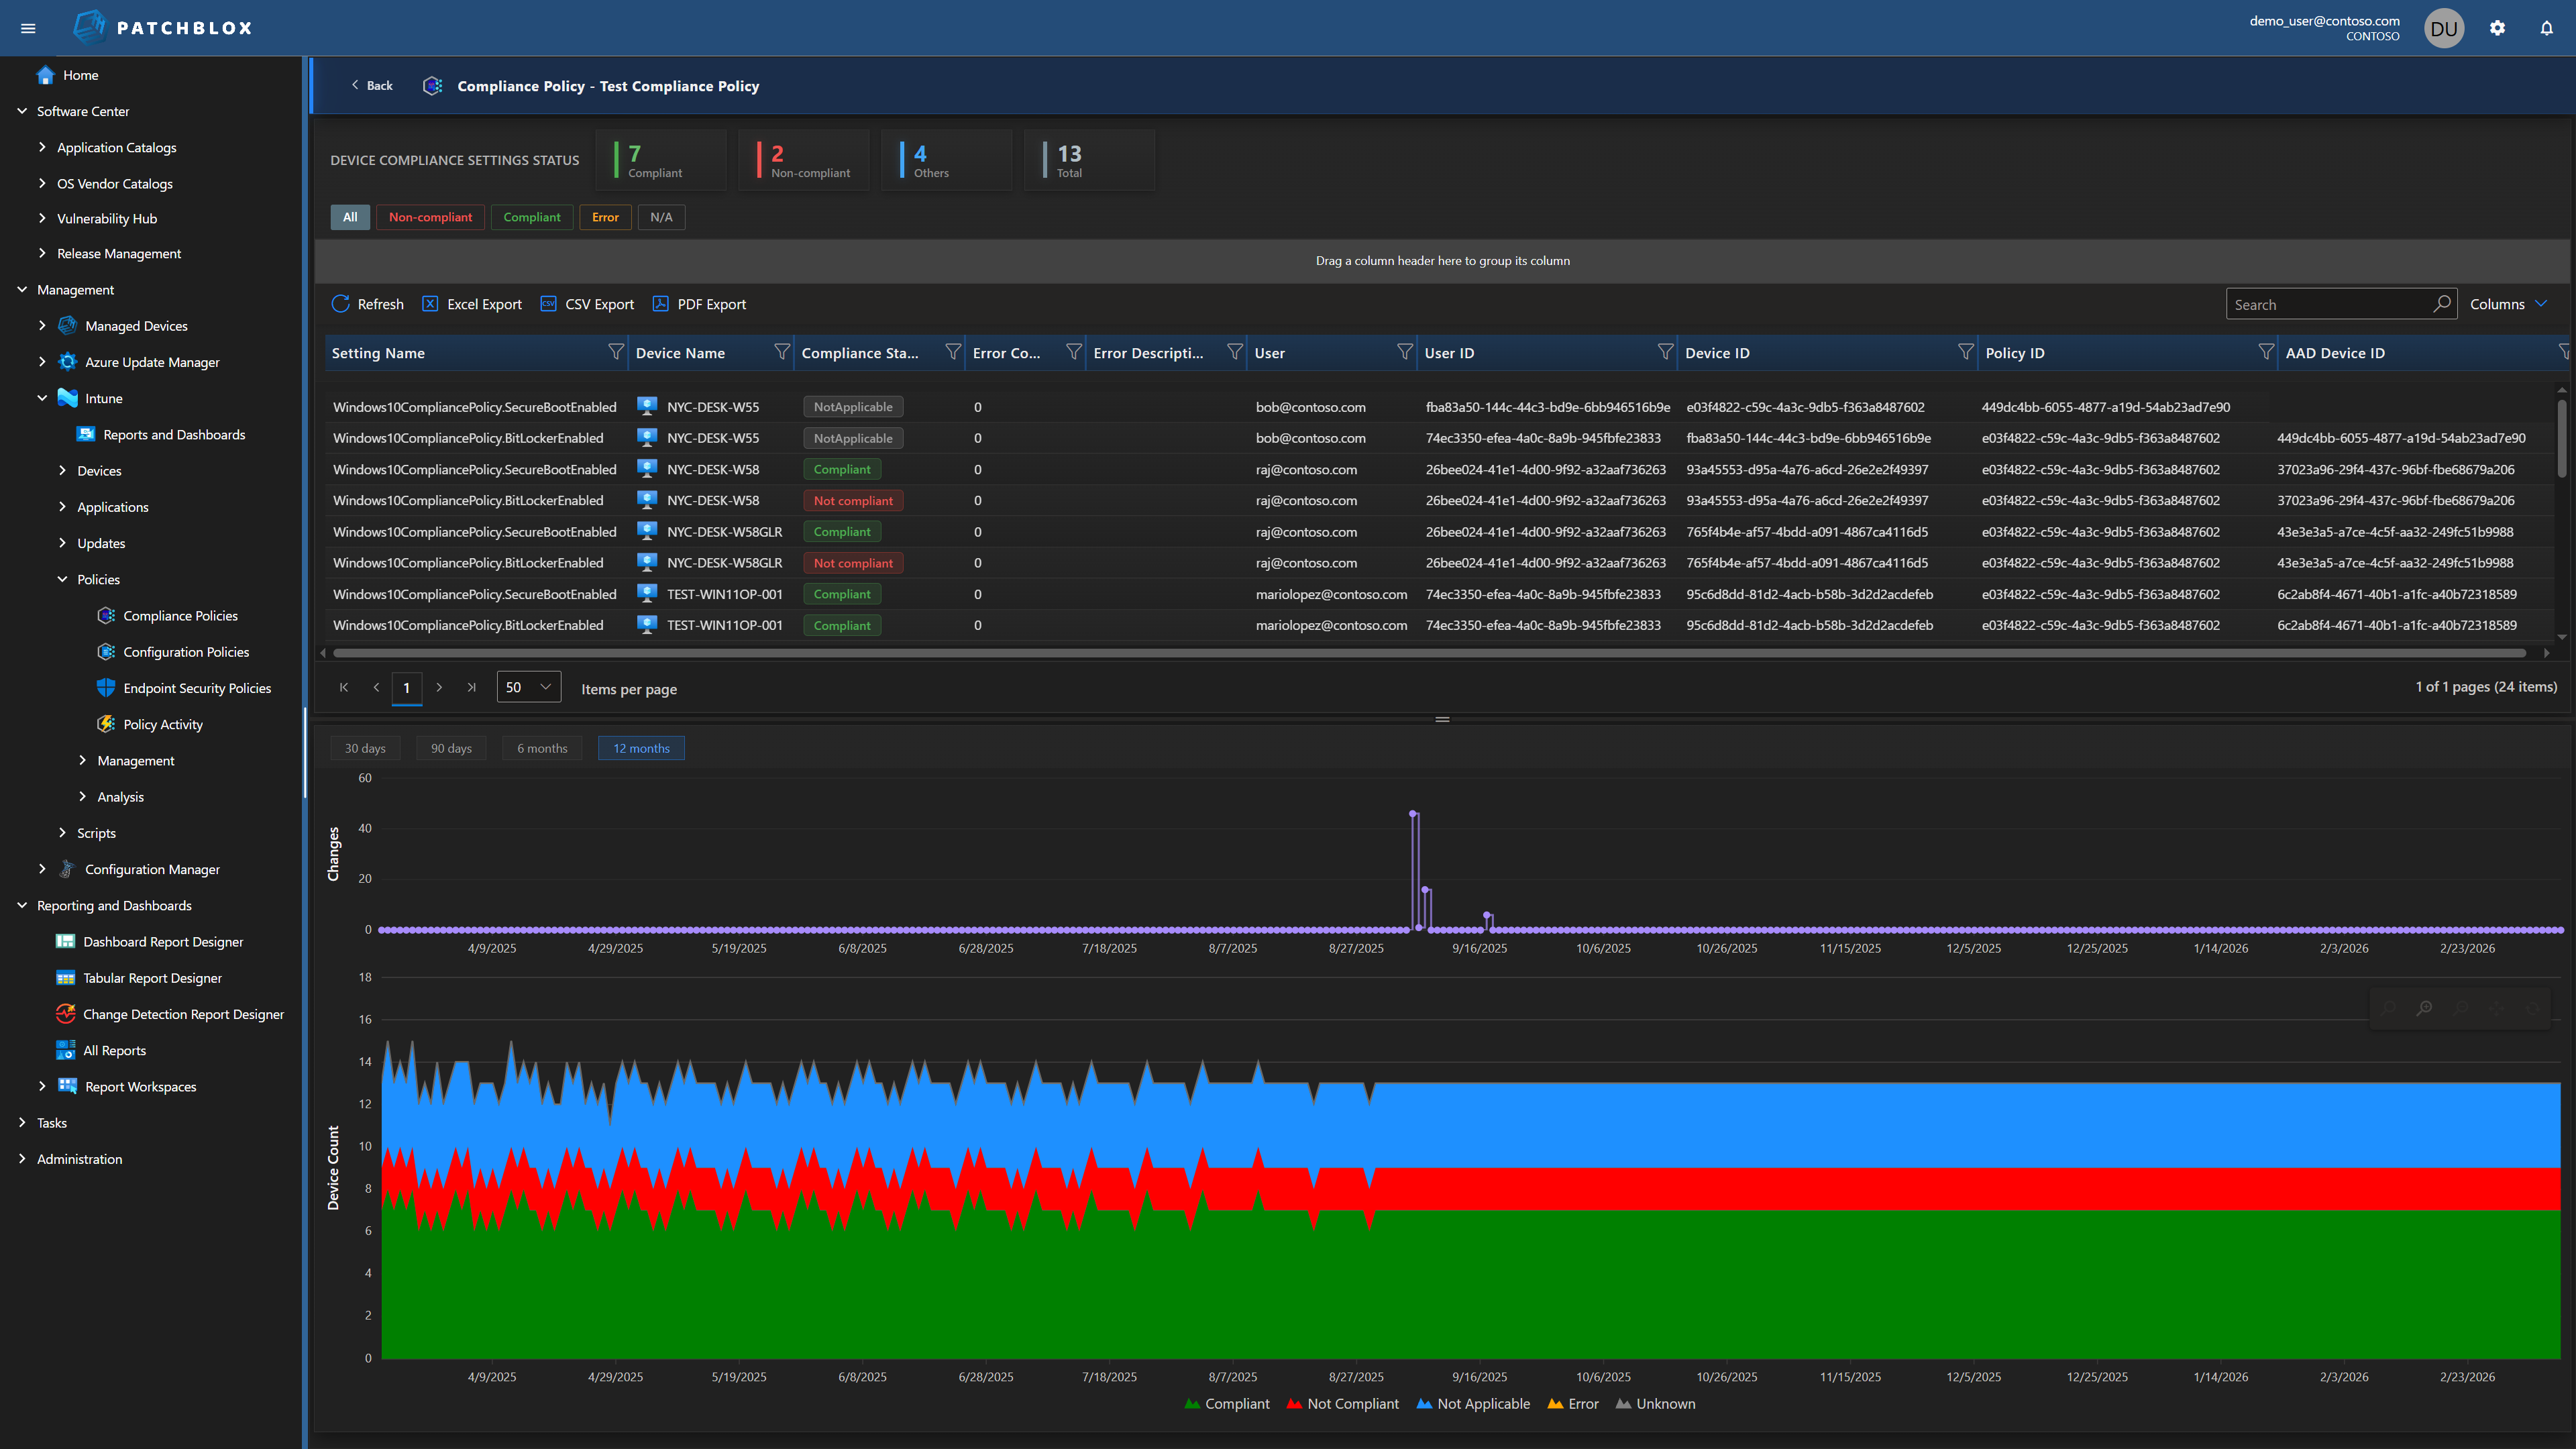Open Compliance Policies in sidebar
This screenshot has height=1449, width=2576.
click(x=180, y=615)
